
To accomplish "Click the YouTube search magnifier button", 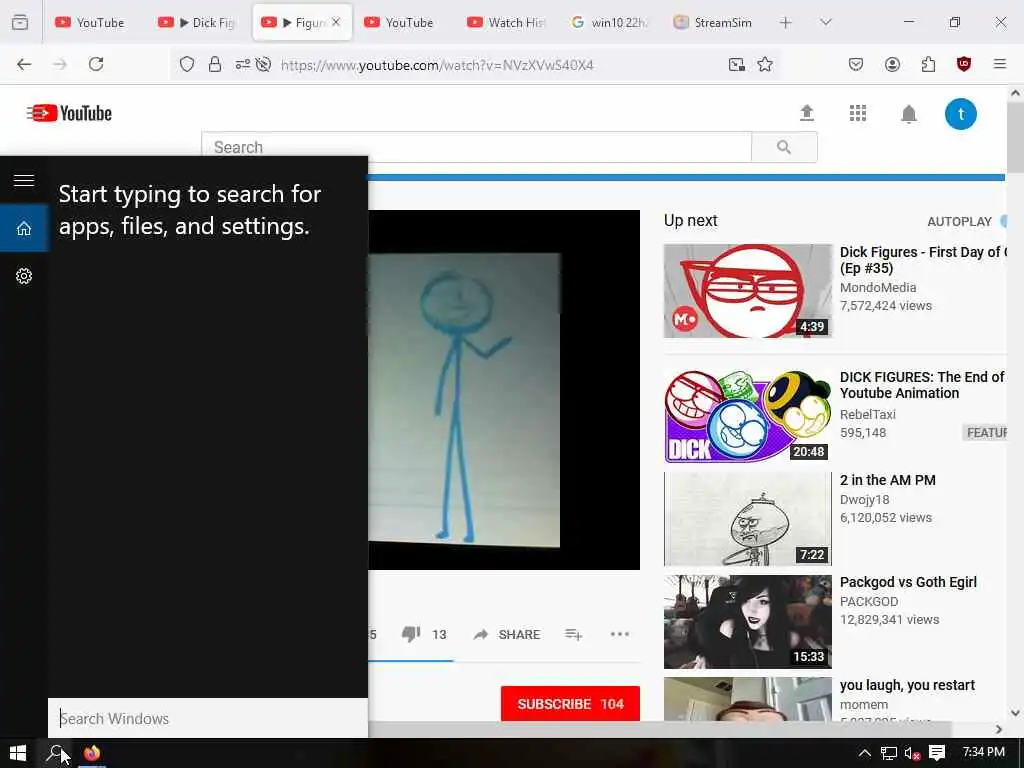I will point(784,147).
